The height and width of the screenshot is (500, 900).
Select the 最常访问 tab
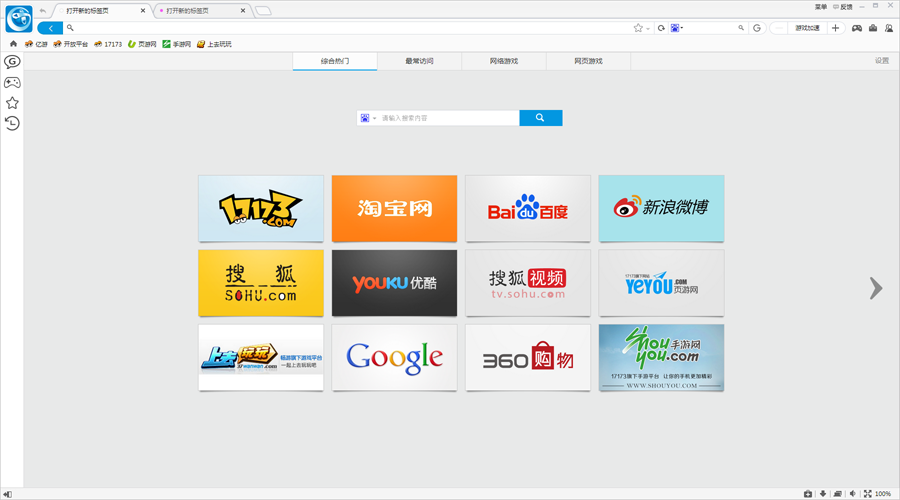(420, 61)
